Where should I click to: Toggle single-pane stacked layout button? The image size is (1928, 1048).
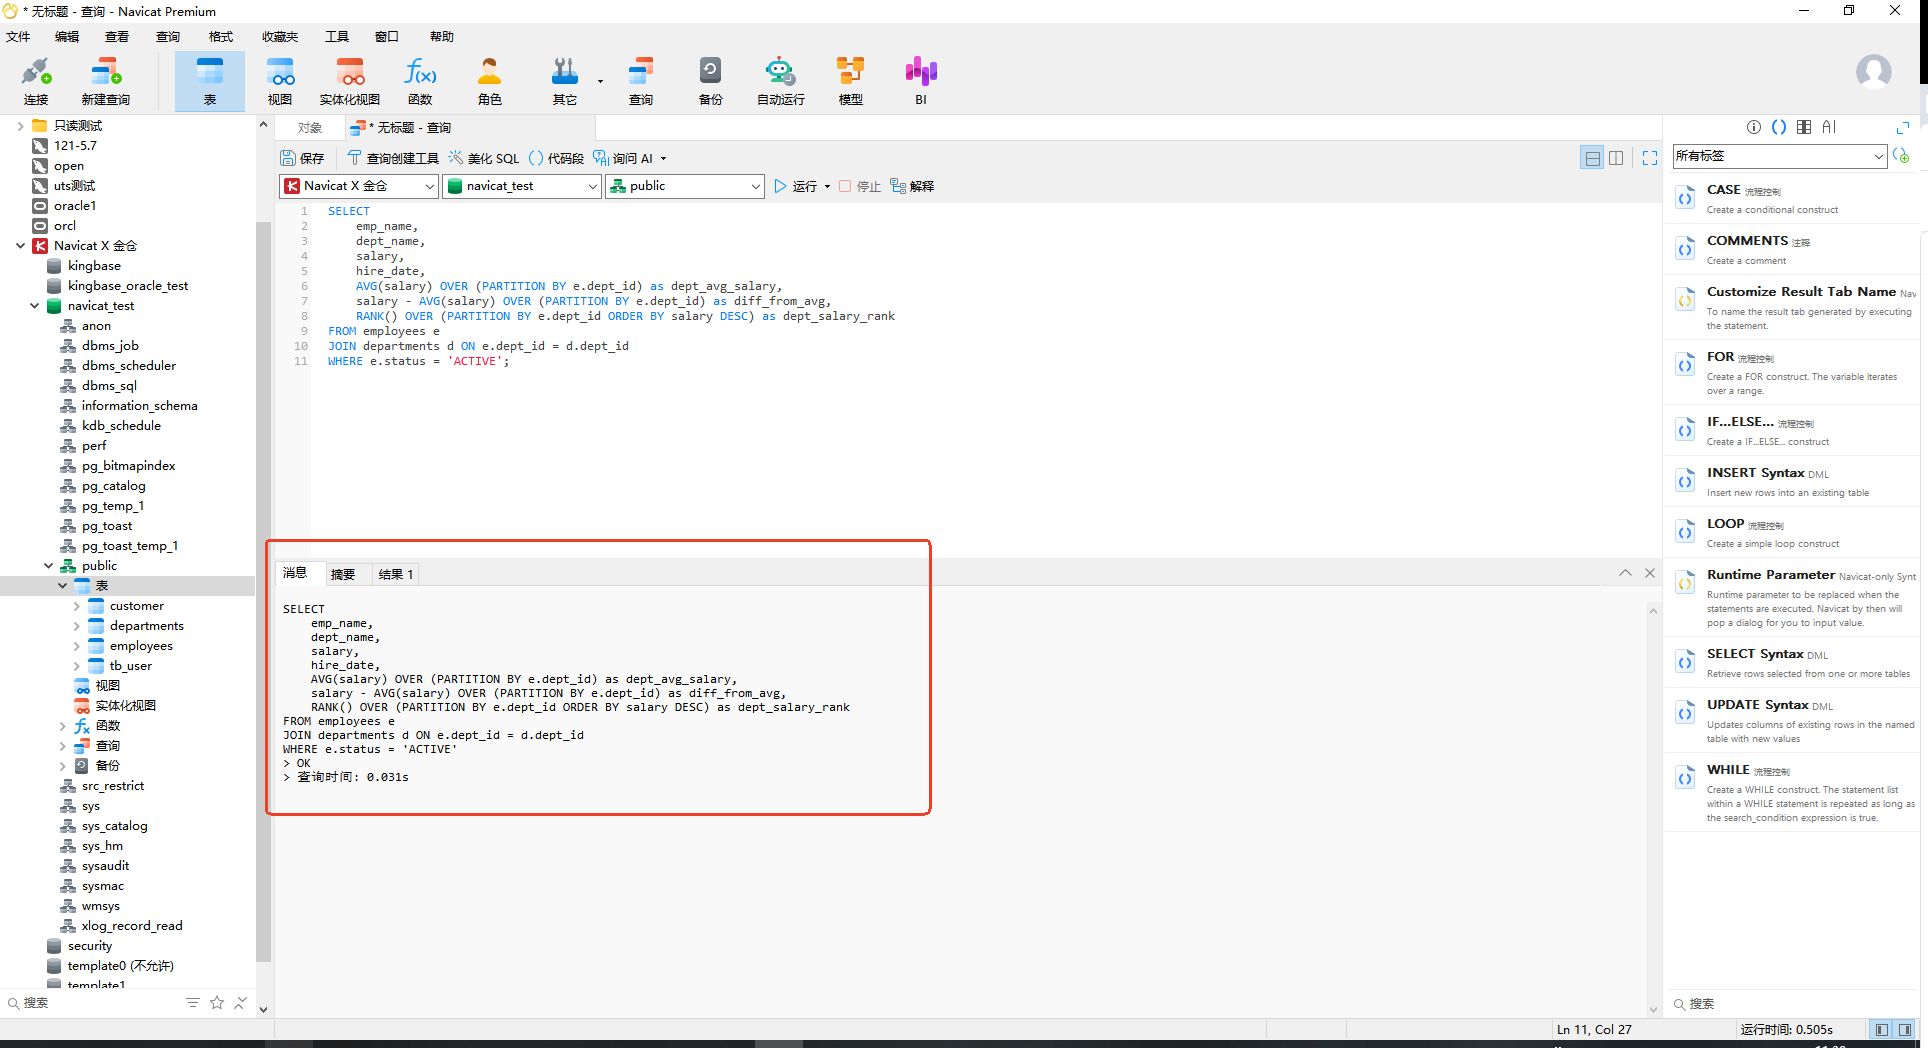1592,158
